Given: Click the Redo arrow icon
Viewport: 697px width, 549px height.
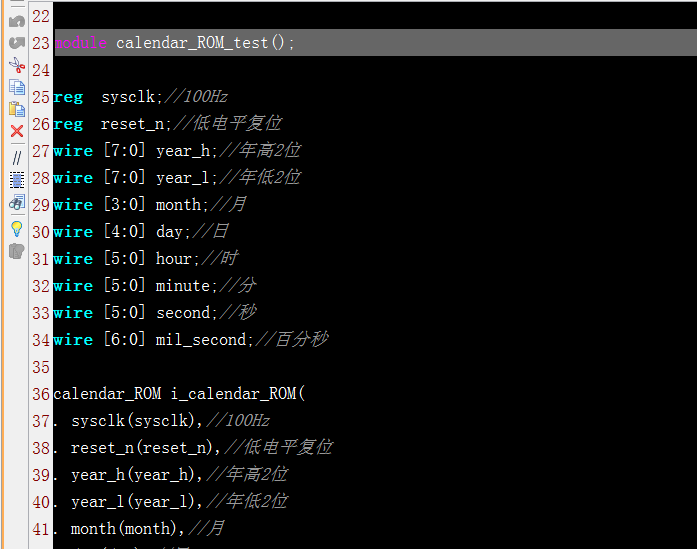Looking at the screenshot, I should [16, 42].
